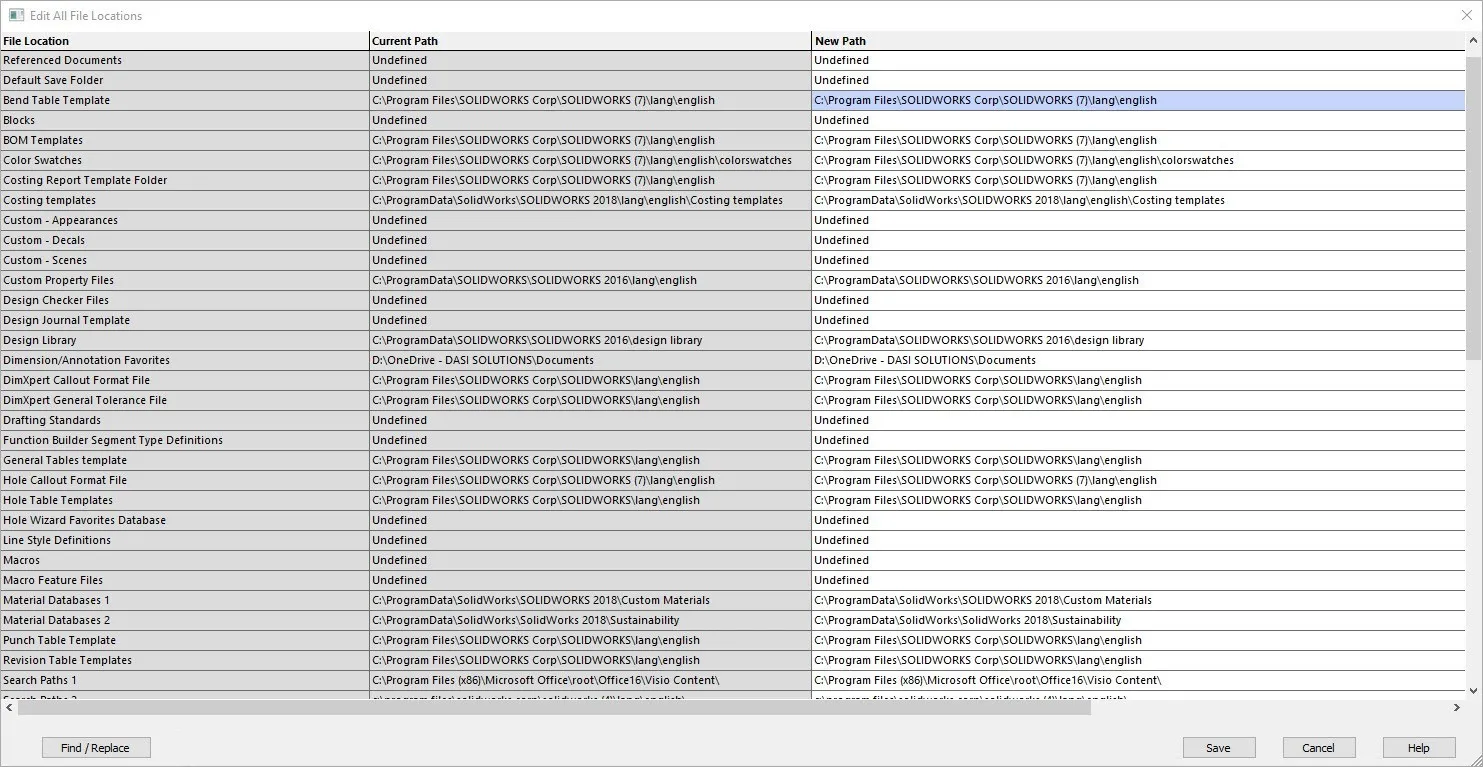
Task: Click Current Path of Custom Property Files
Action: click(x=590, y=280)
